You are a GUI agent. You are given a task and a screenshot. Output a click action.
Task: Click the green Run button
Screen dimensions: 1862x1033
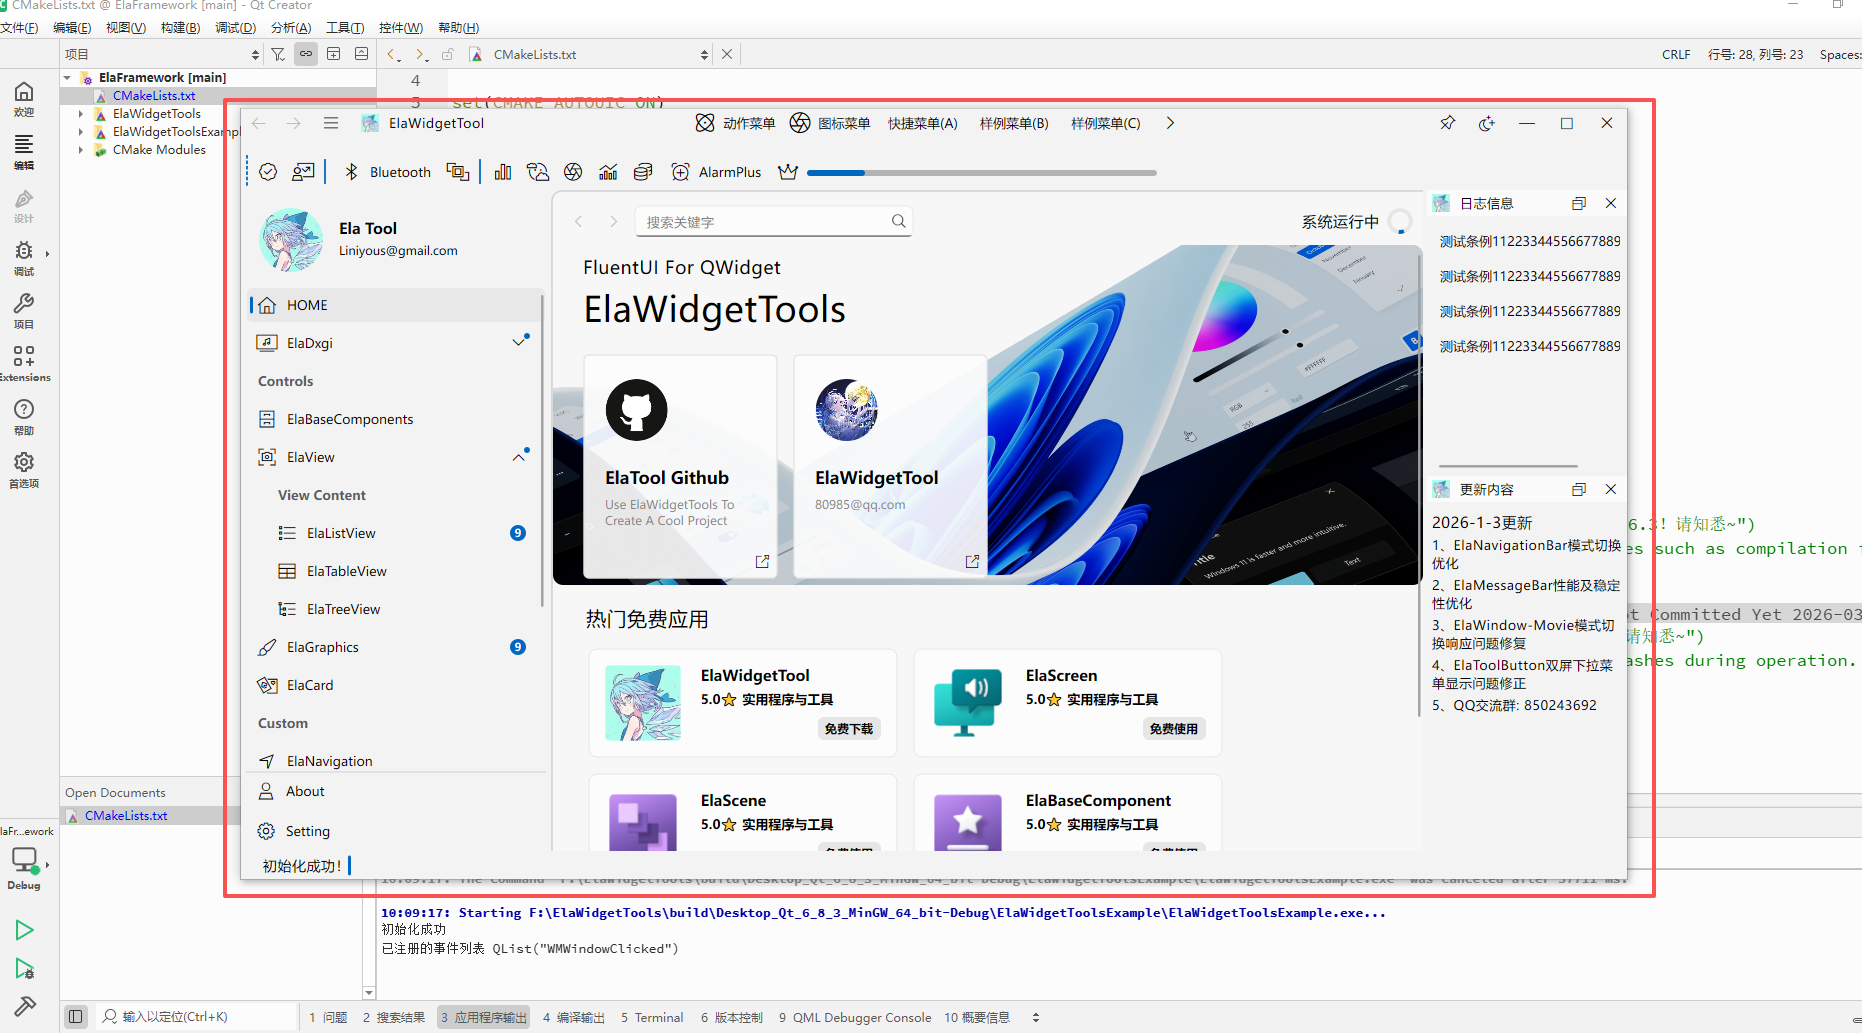(x=24, y=930)
